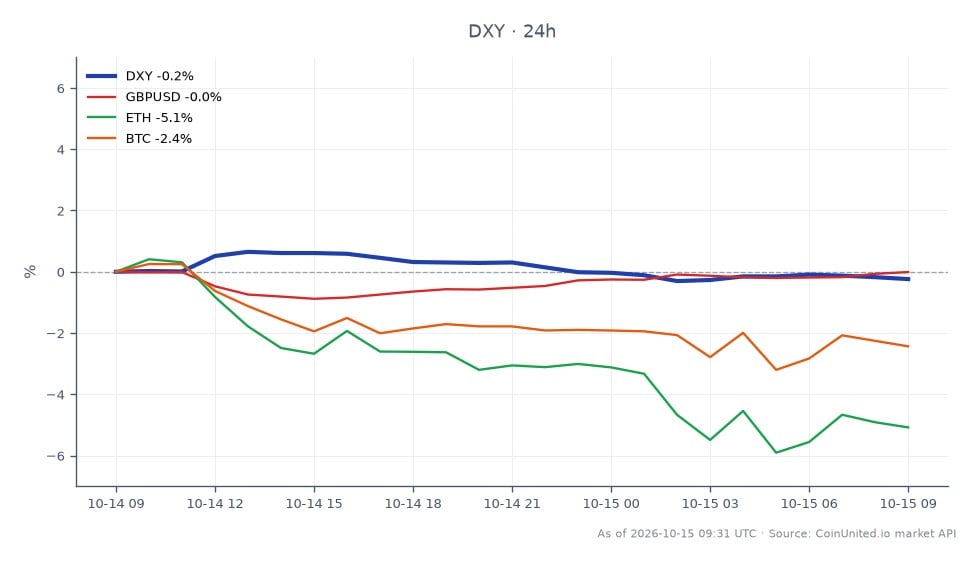Click the As of 2026-10-15 09:31 UTC timestamp
Screen dimensions: 980x564
pos(677,533)
